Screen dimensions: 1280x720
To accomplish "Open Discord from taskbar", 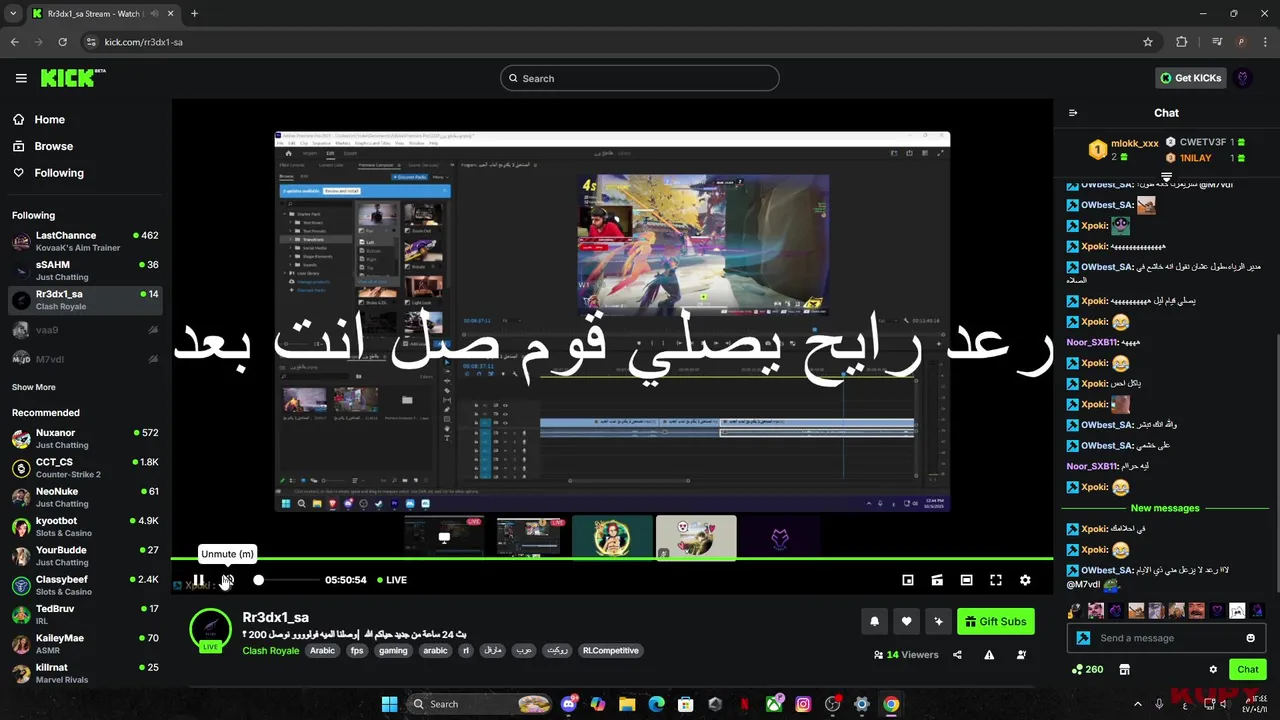I will click(x=569, y=704).
